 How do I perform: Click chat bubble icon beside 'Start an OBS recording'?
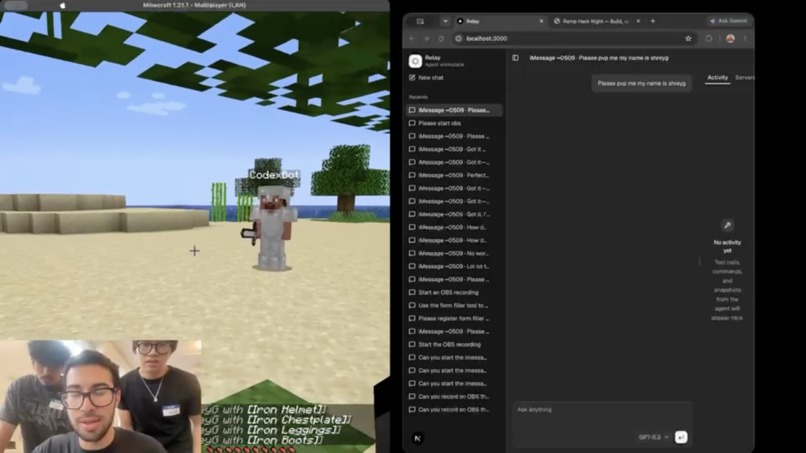tap(412, 293)
